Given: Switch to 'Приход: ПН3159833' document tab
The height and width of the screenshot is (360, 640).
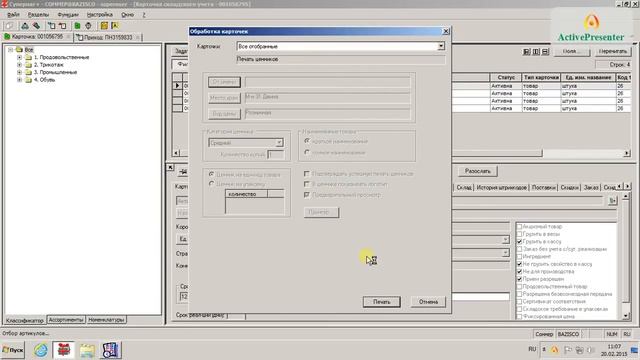Looking at the screenshot, I should pos(108,37).
